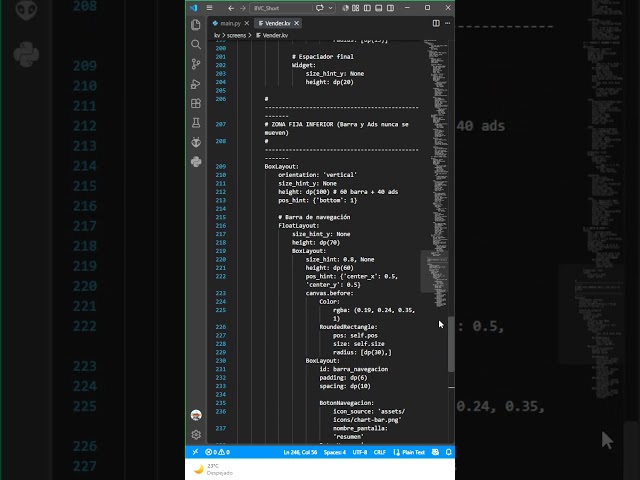Image resolution: width=640 pixels, height=480 pixels.
Task: Click the 'spacing: dp(10)' code line
Action: point(345,386)
